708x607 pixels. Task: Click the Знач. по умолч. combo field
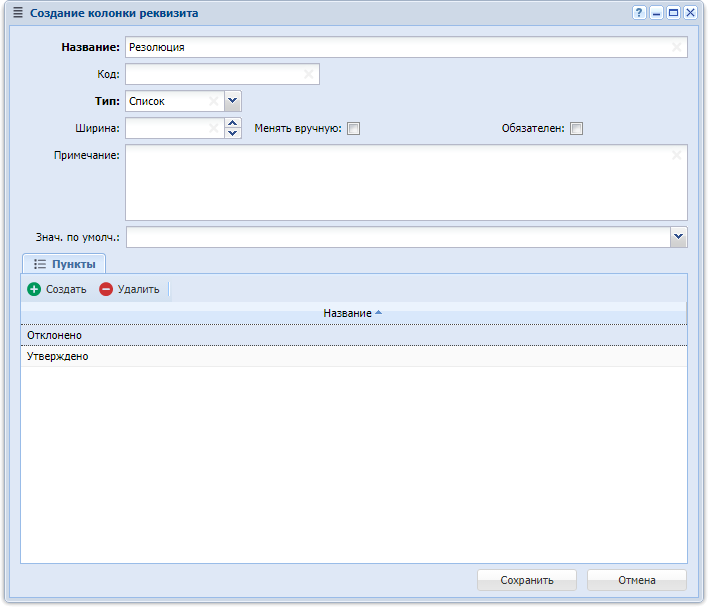(398, 237)
